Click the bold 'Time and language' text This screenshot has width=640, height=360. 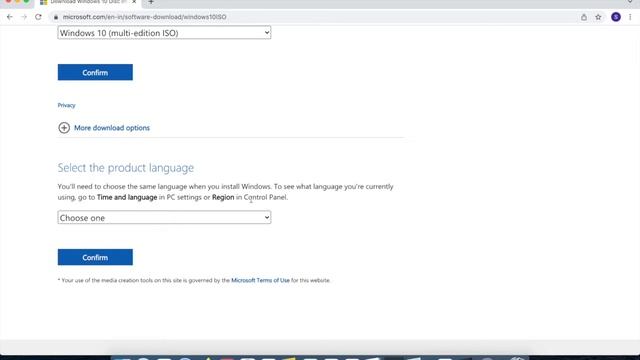(127, 197)
